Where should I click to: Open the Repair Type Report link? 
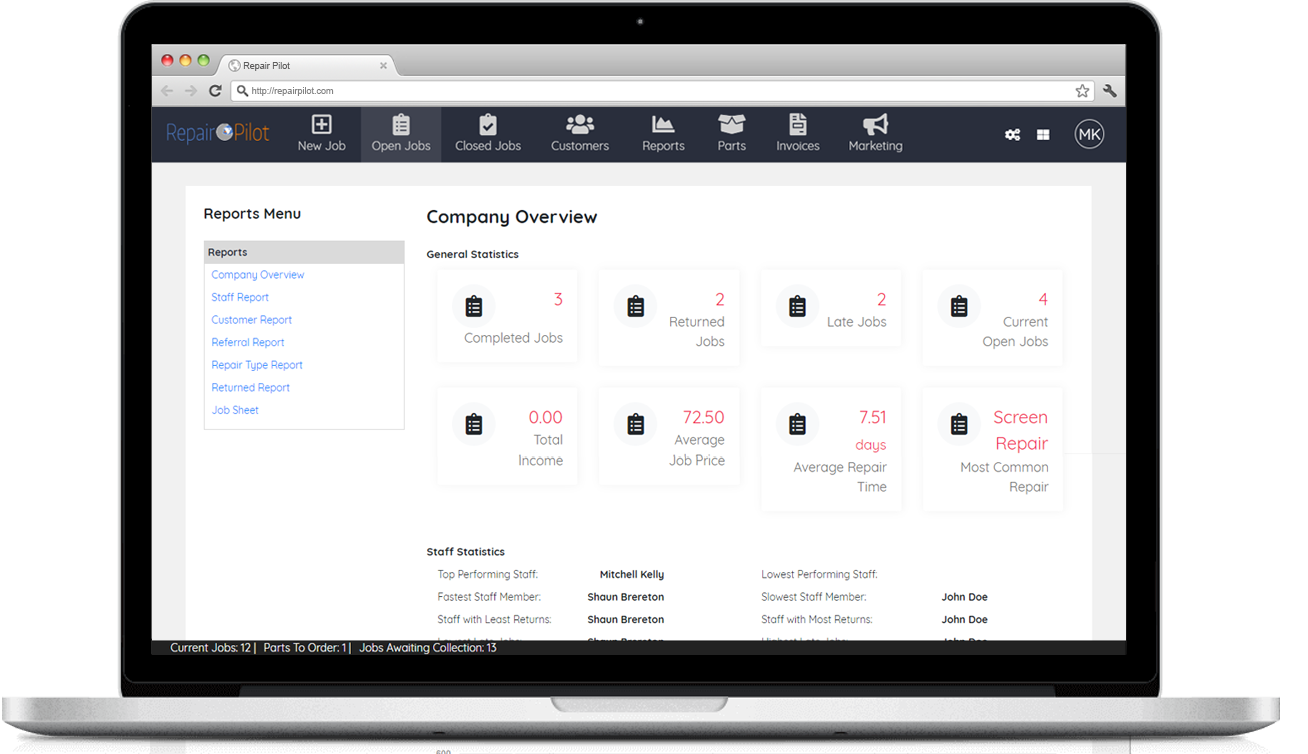pos(257,365)
